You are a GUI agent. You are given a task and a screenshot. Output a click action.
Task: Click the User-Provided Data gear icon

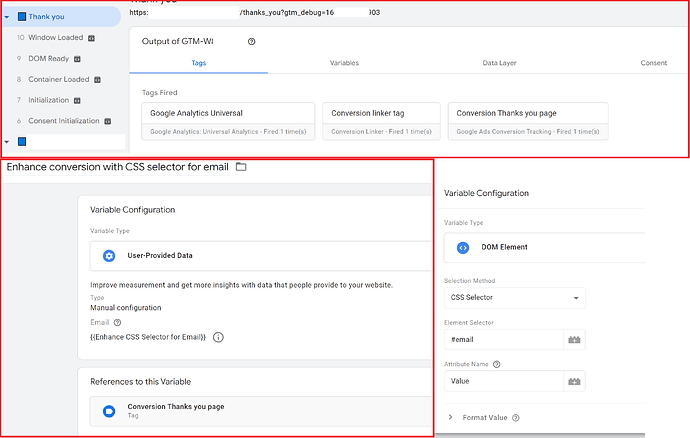tap(109, 256)
